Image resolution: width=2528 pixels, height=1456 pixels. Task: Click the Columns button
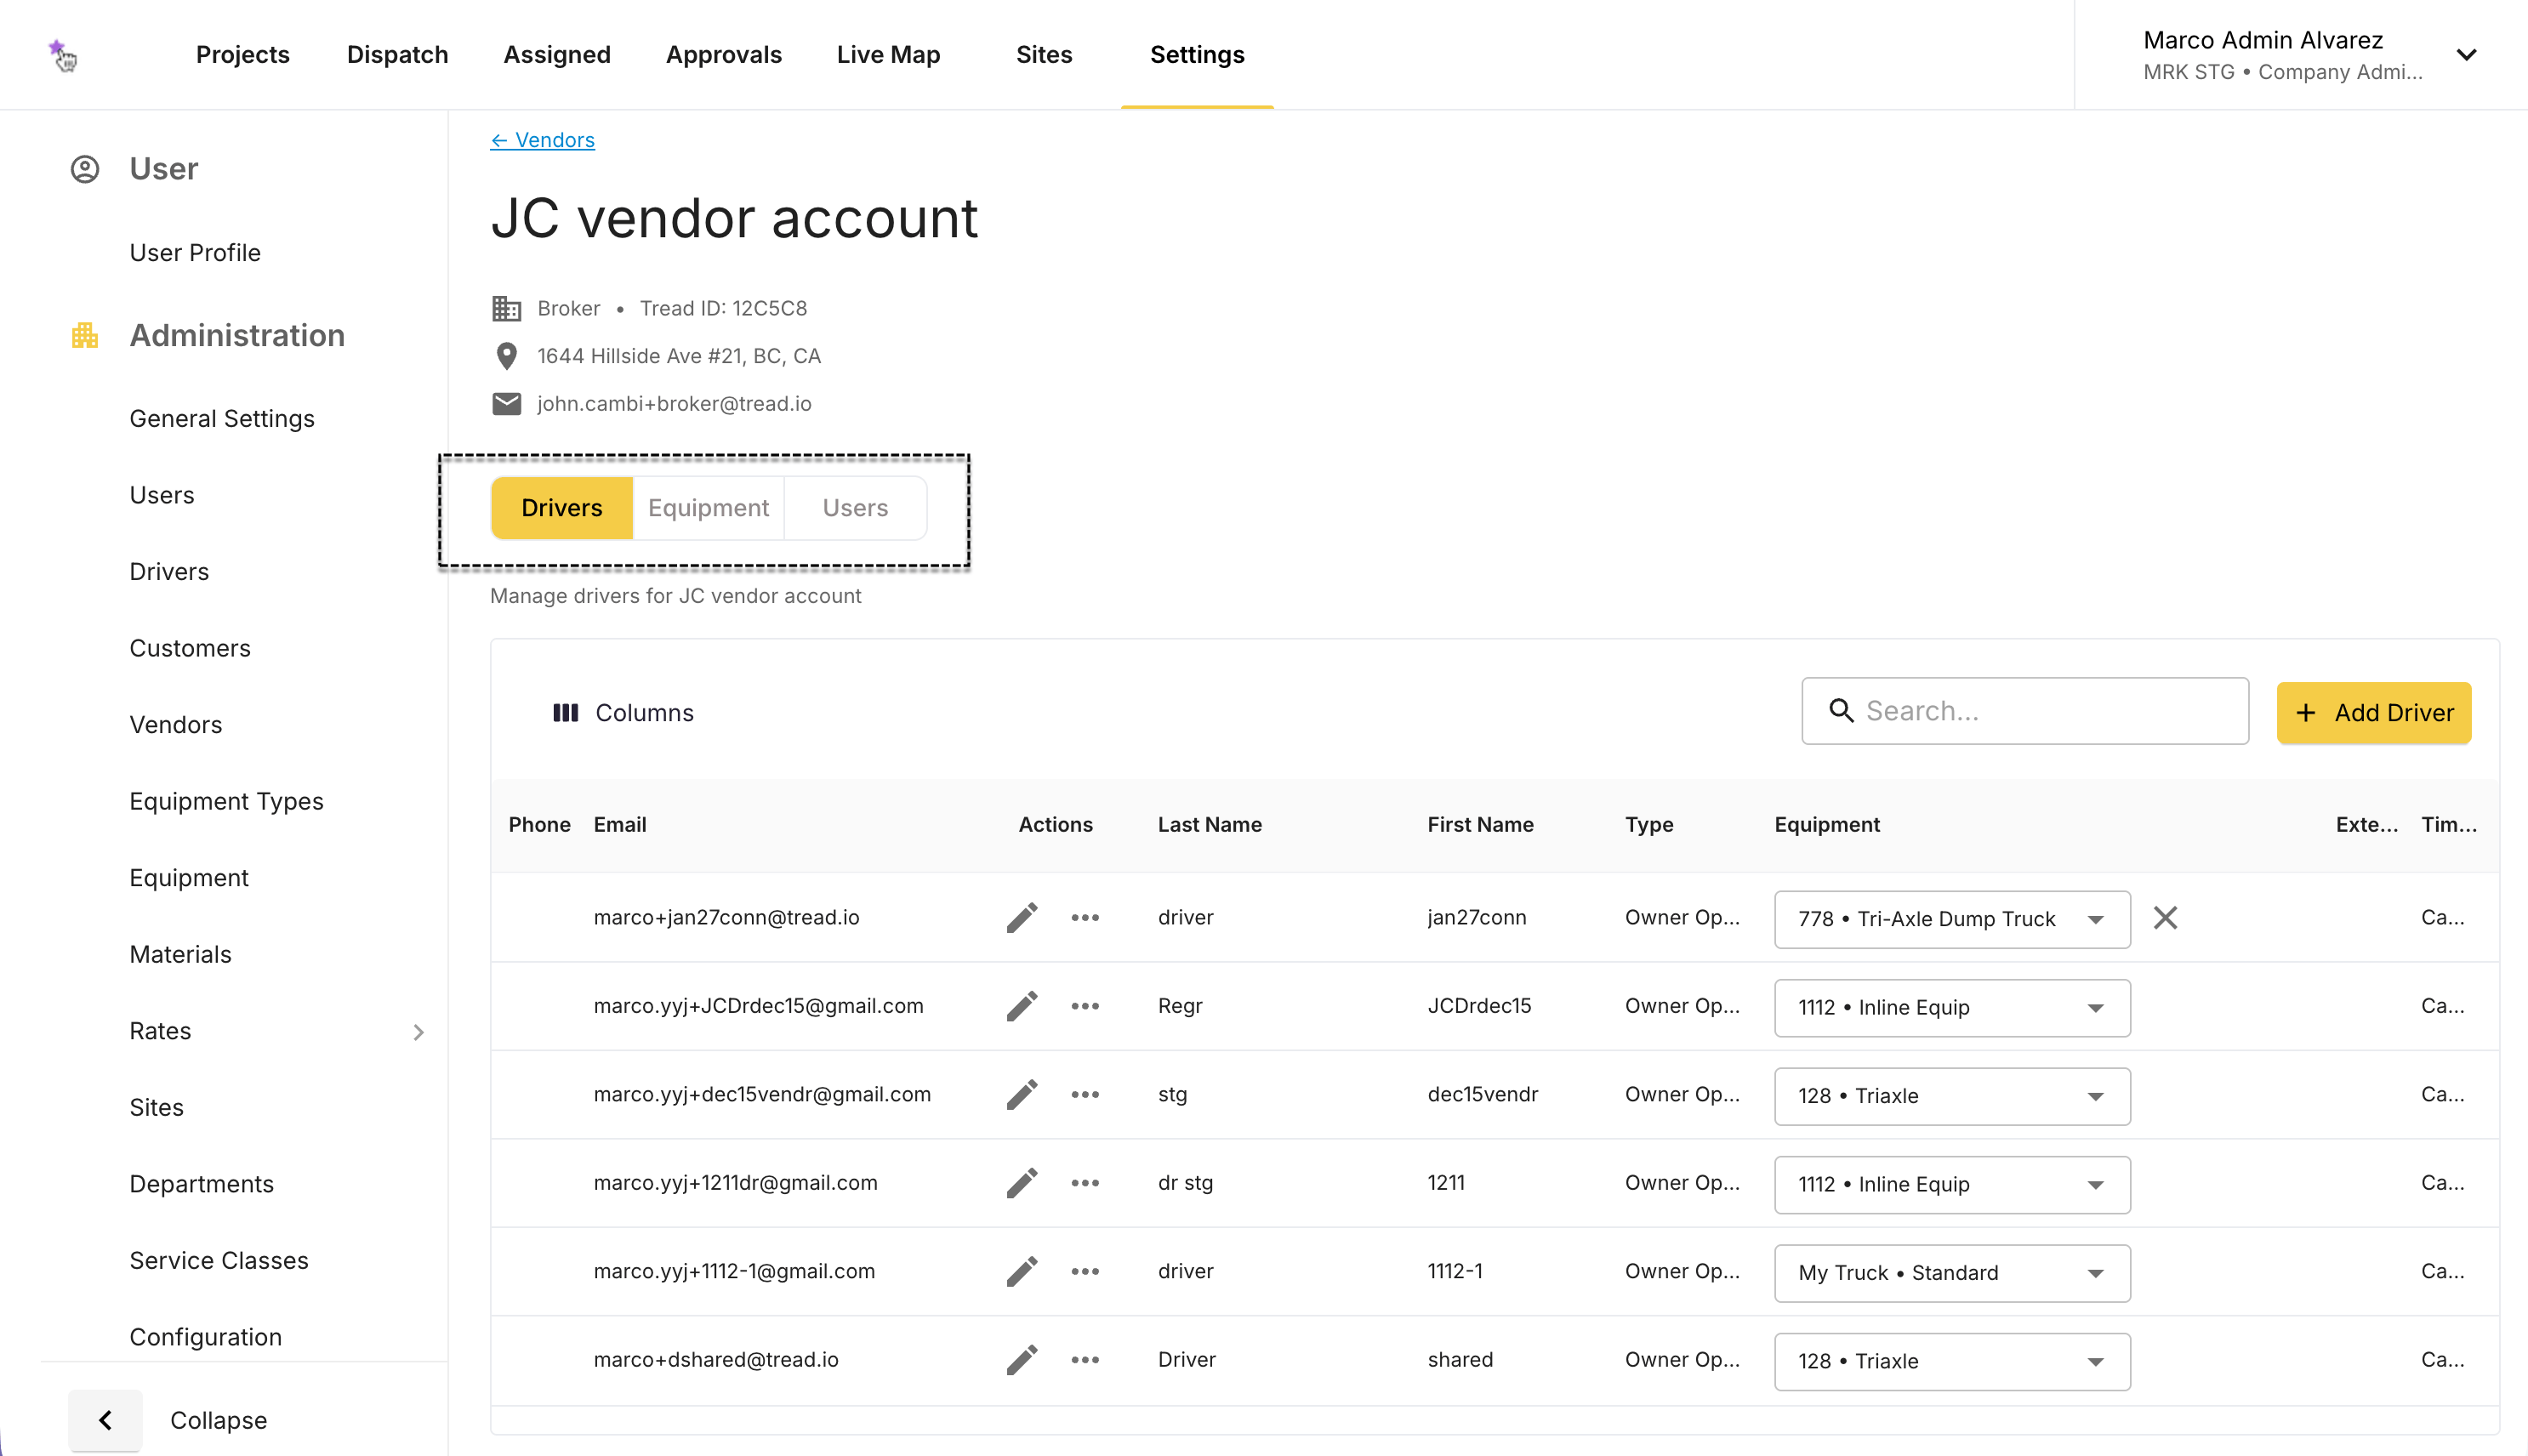coord(623,713)
